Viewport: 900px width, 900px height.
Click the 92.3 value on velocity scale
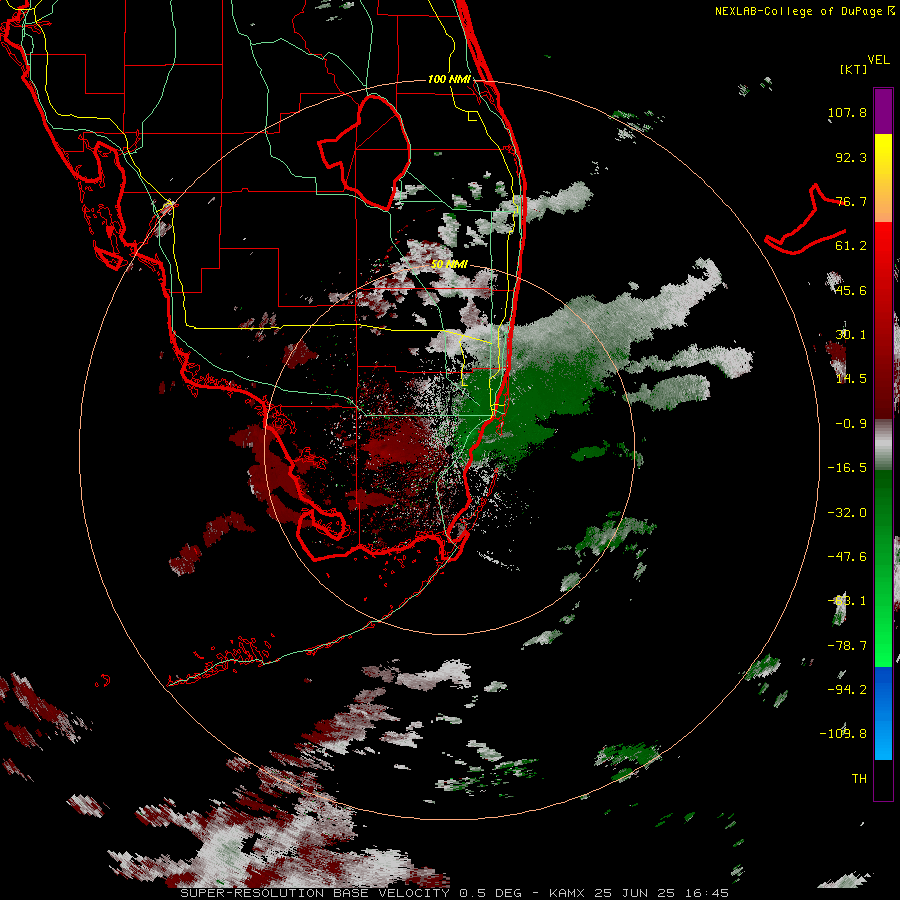click(851, 157)
